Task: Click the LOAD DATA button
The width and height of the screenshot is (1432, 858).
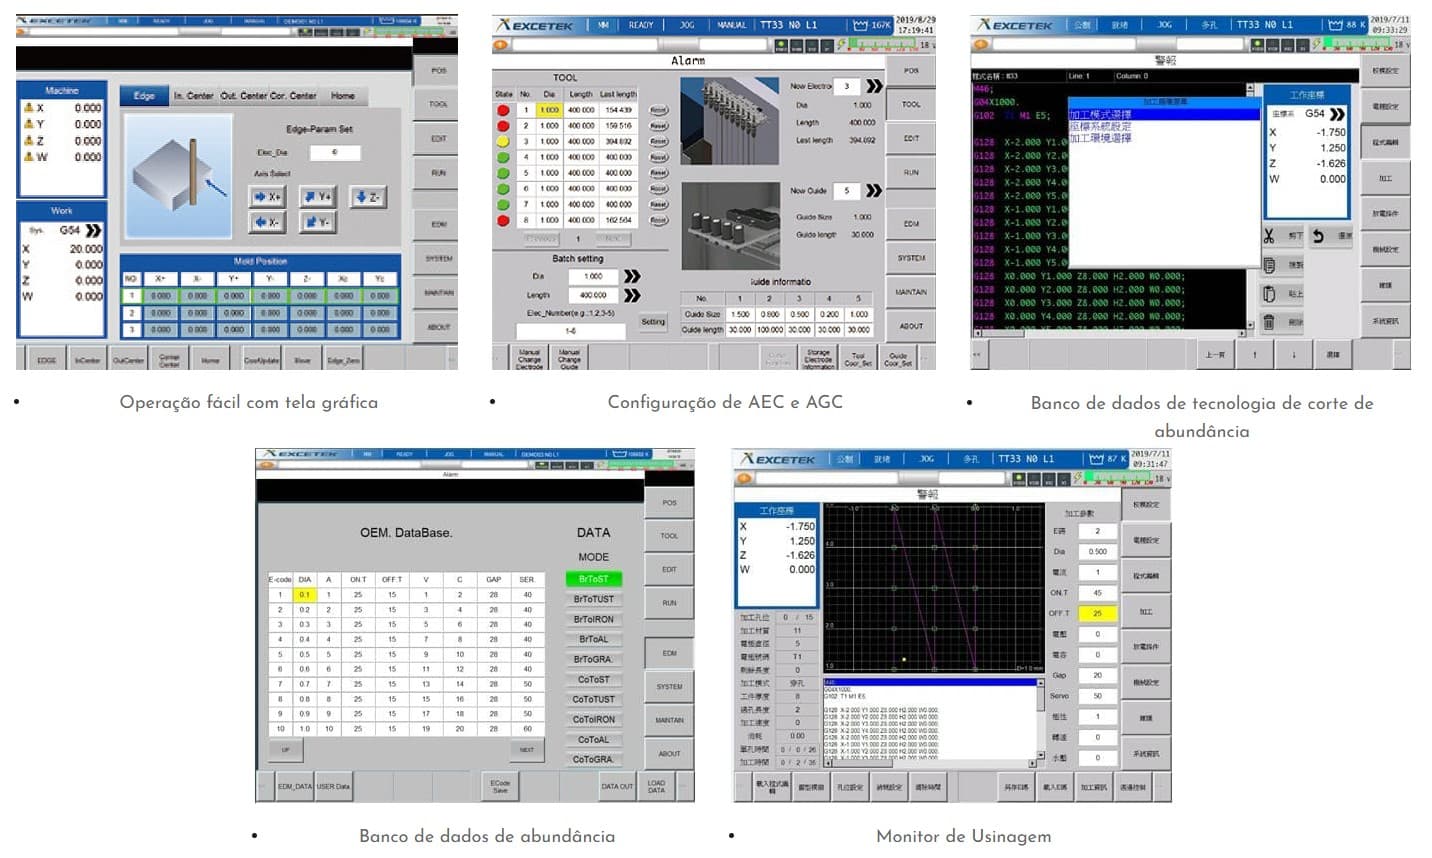Action: (656, 787)
